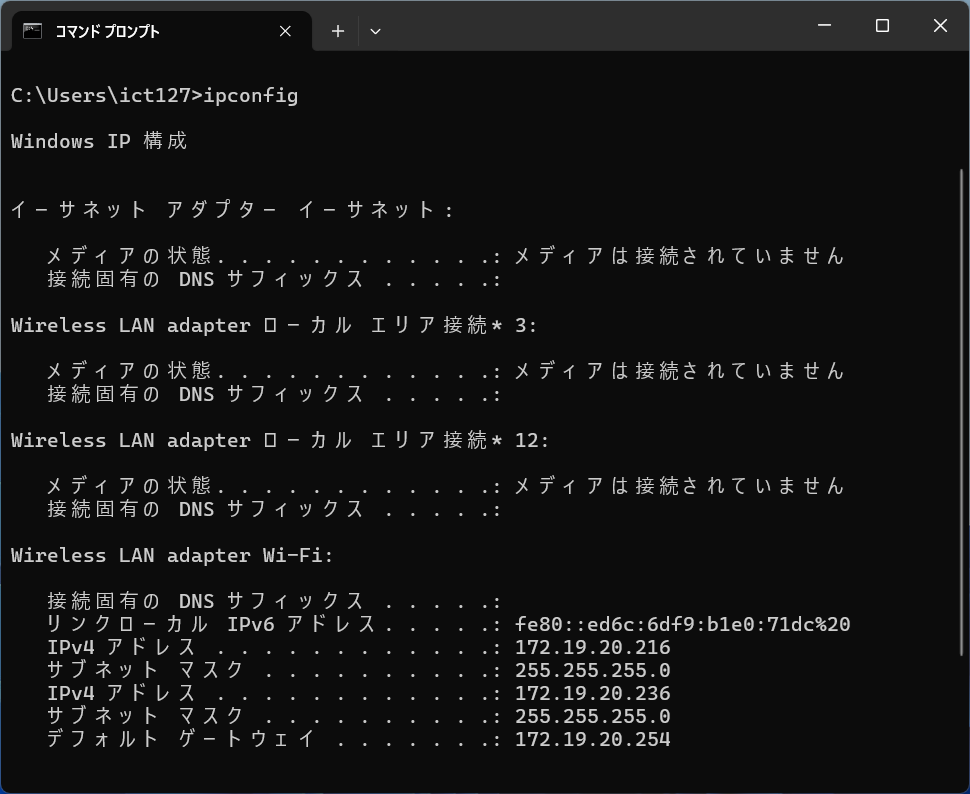The height and width of the screenshot is (794, 970).
Task: Click the vertical scrollbar of the terminal
Action: (962, 400)
